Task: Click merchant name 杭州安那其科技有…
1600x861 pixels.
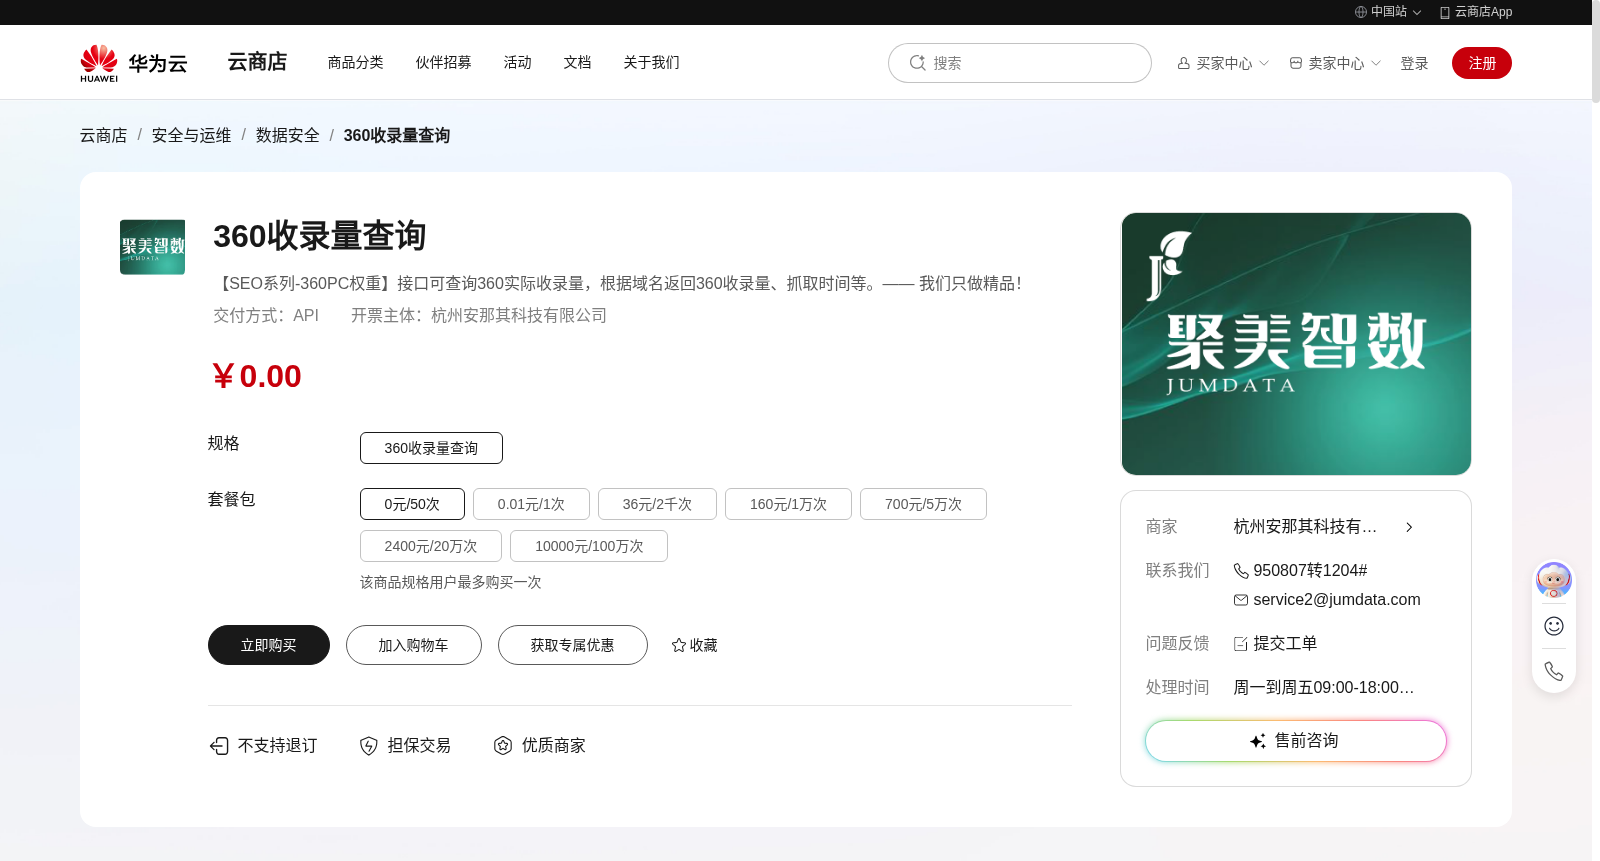Action: [x=1305, y=527]
